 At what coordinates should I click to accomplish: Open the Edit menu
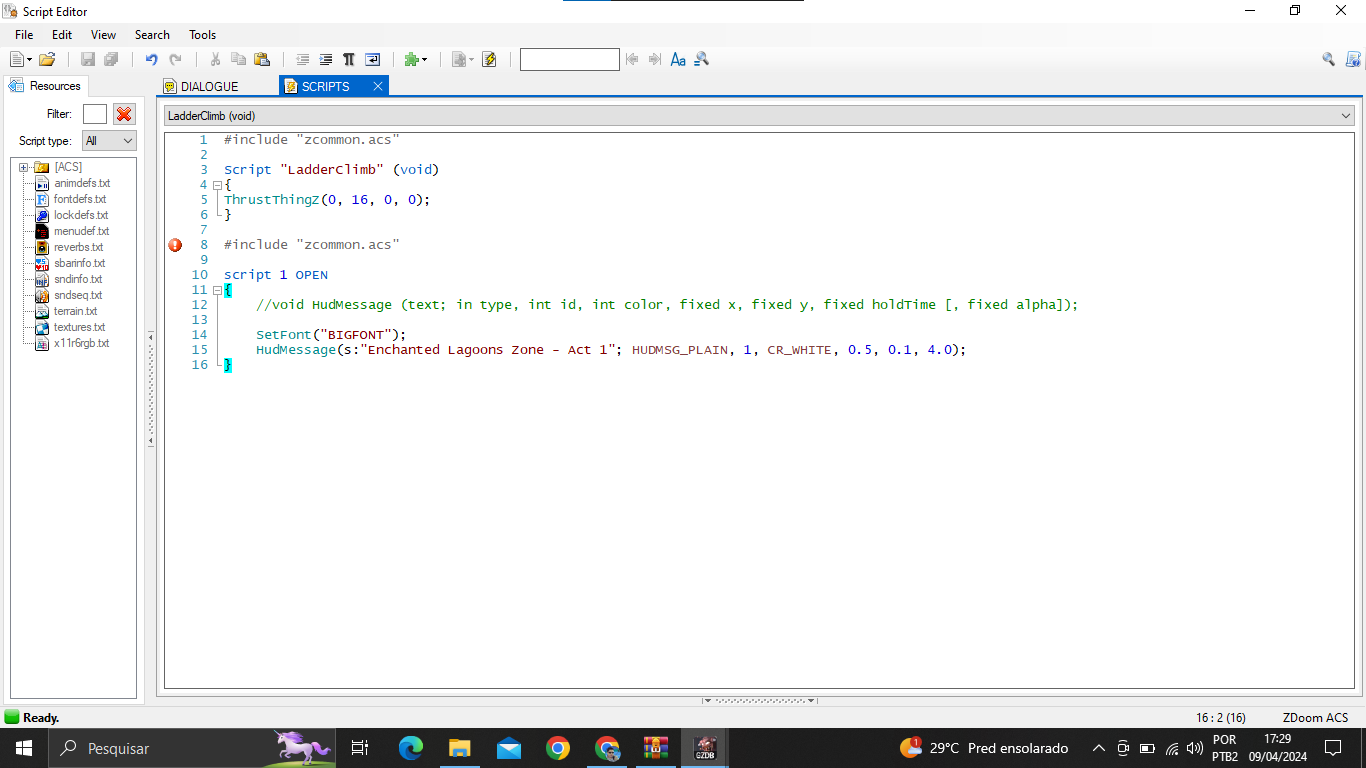click(x=62, y=35)
